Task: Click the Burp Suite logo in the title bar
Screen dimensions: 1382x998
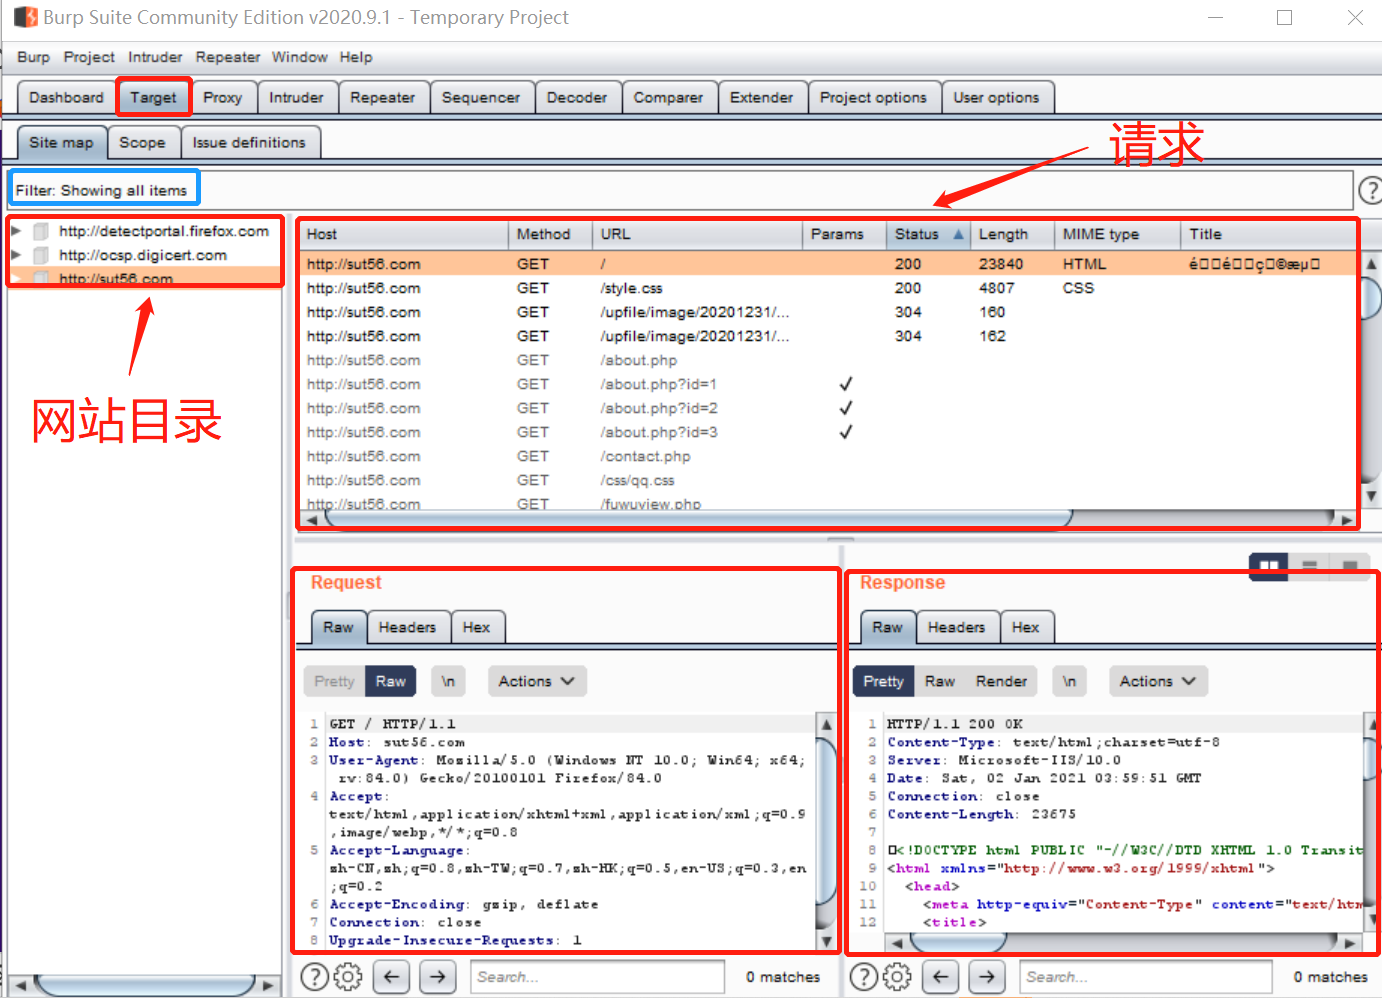Action: click(x=25, y=17)
